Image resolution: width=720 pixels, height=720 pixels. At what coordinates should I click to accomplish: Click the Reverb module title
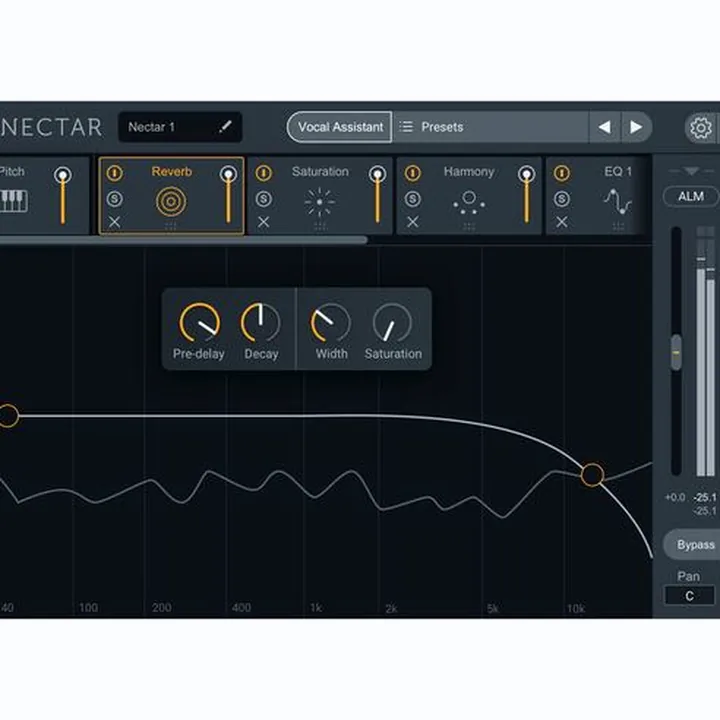tap(172, 172)
